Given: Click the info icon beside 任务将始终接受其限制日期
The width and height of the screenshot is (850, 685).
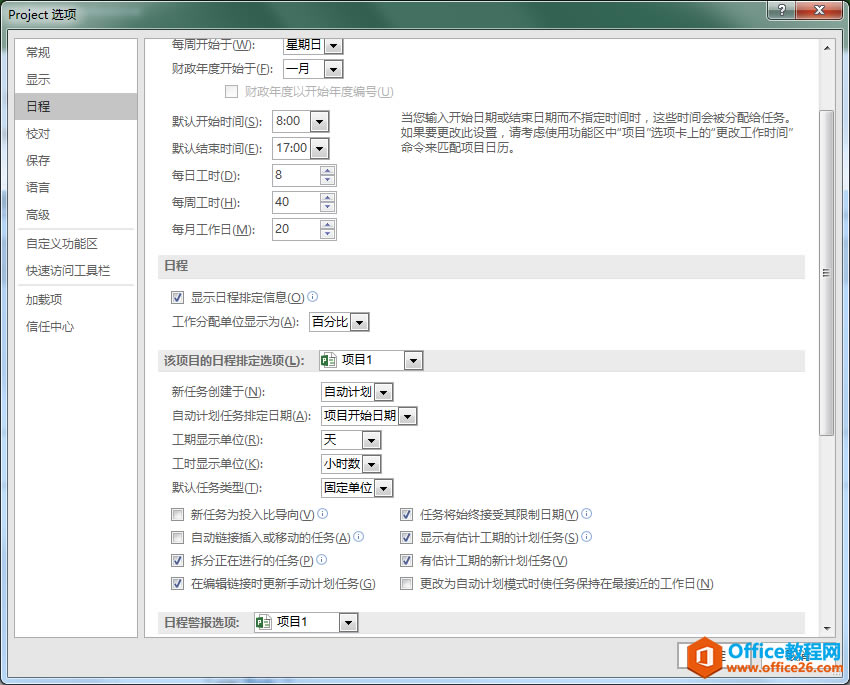Looking at the screenshot, I should pyautogui.click(x=586, y=514).
